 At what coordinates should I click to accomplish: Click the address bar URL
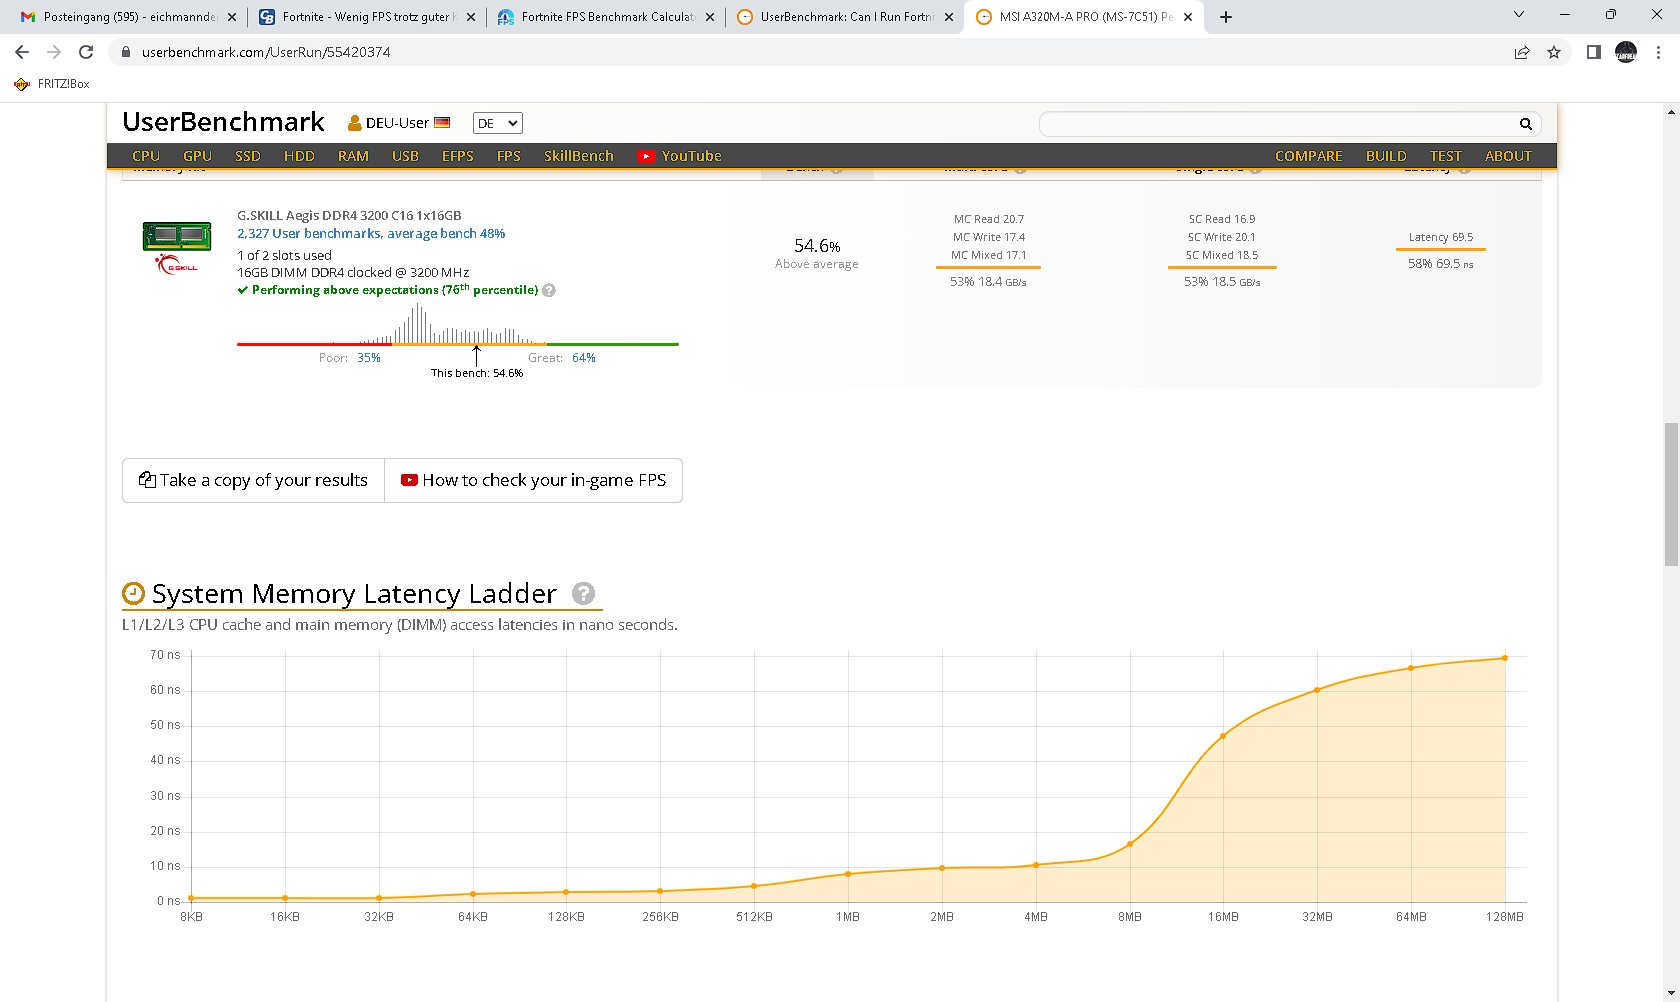click(x=266, y=52)
